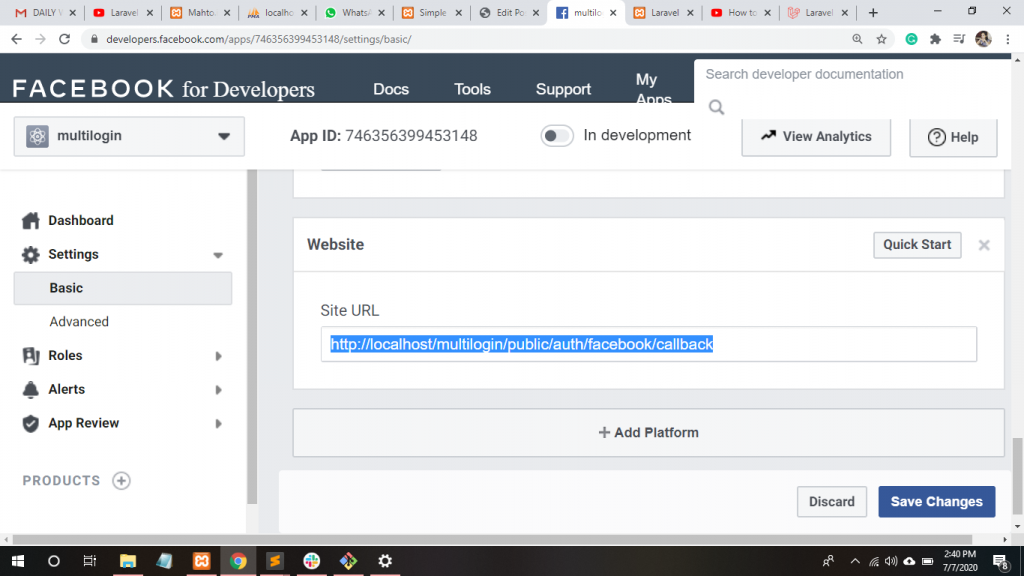Click the Roles icon in sidebar

pyautogui.click(x=31, y=355)
